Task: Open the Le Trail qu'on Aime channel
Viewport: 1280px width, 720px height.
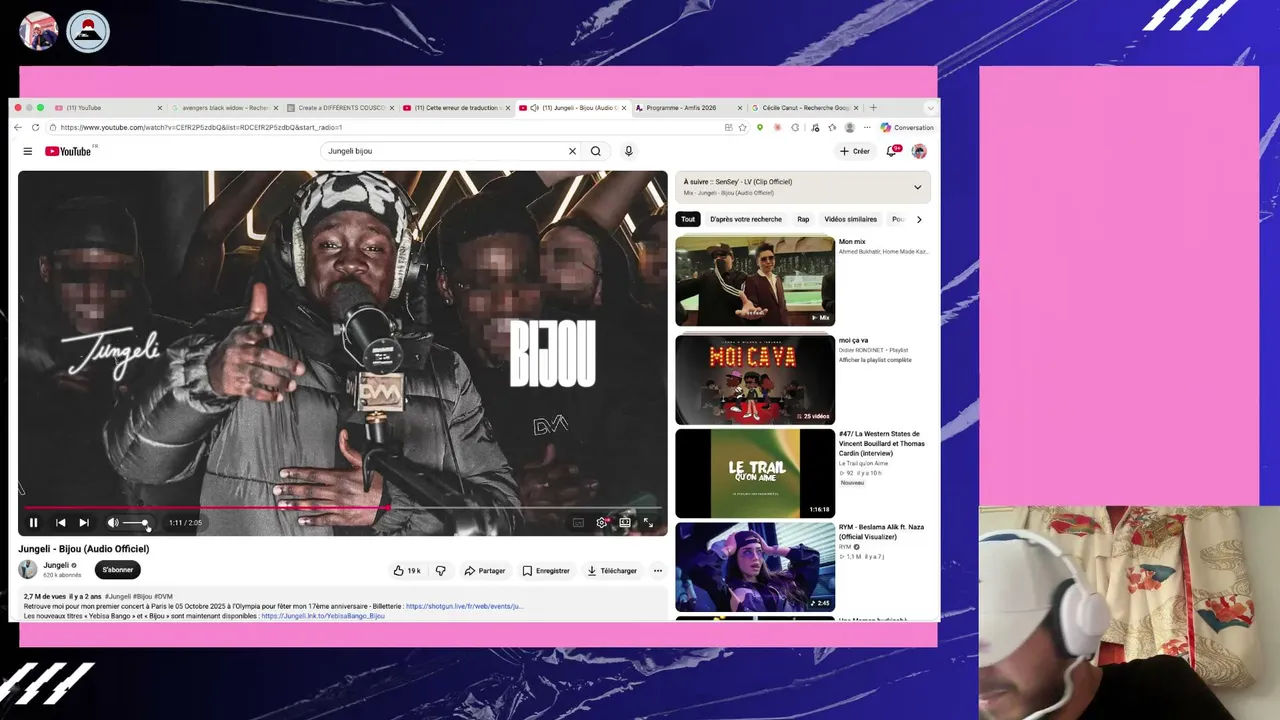Action: click(864, 463)
